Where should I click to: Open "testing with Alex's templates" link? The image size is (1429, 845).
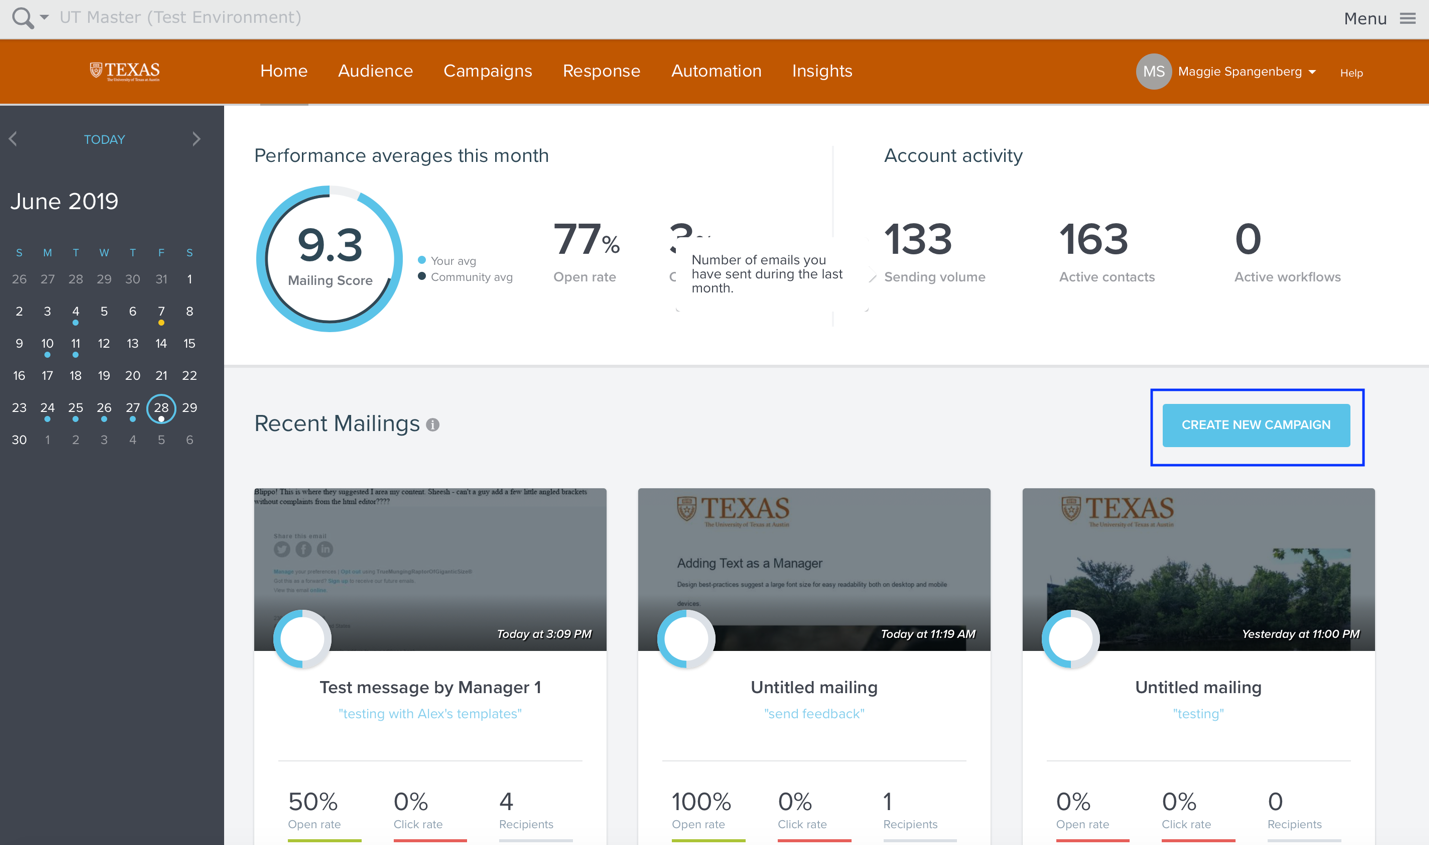pos(430,714)
